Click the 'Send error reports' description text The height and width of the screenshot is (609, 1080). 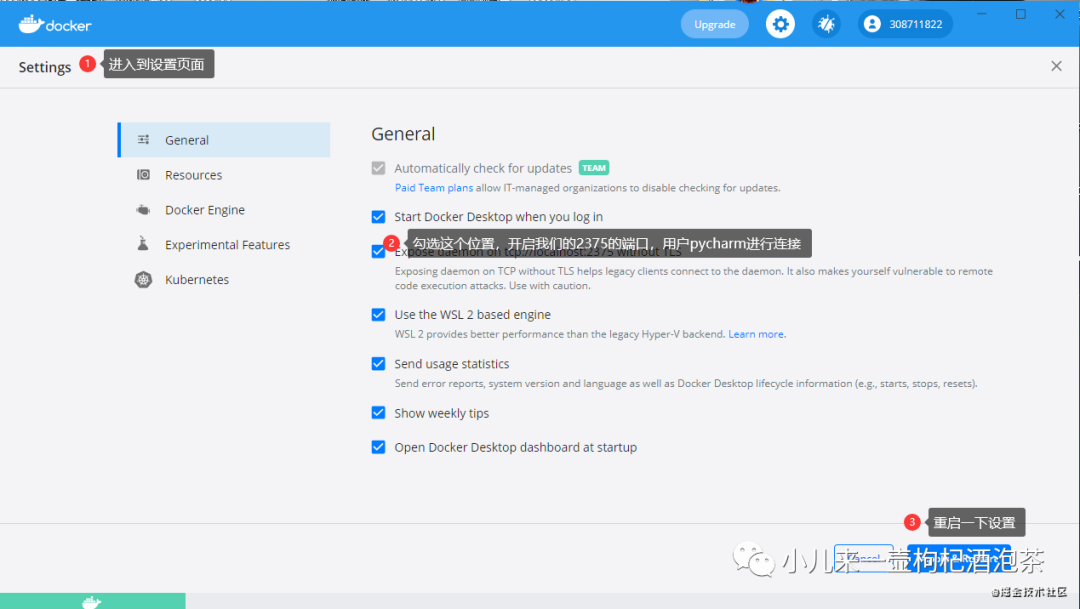pos(685,384)
